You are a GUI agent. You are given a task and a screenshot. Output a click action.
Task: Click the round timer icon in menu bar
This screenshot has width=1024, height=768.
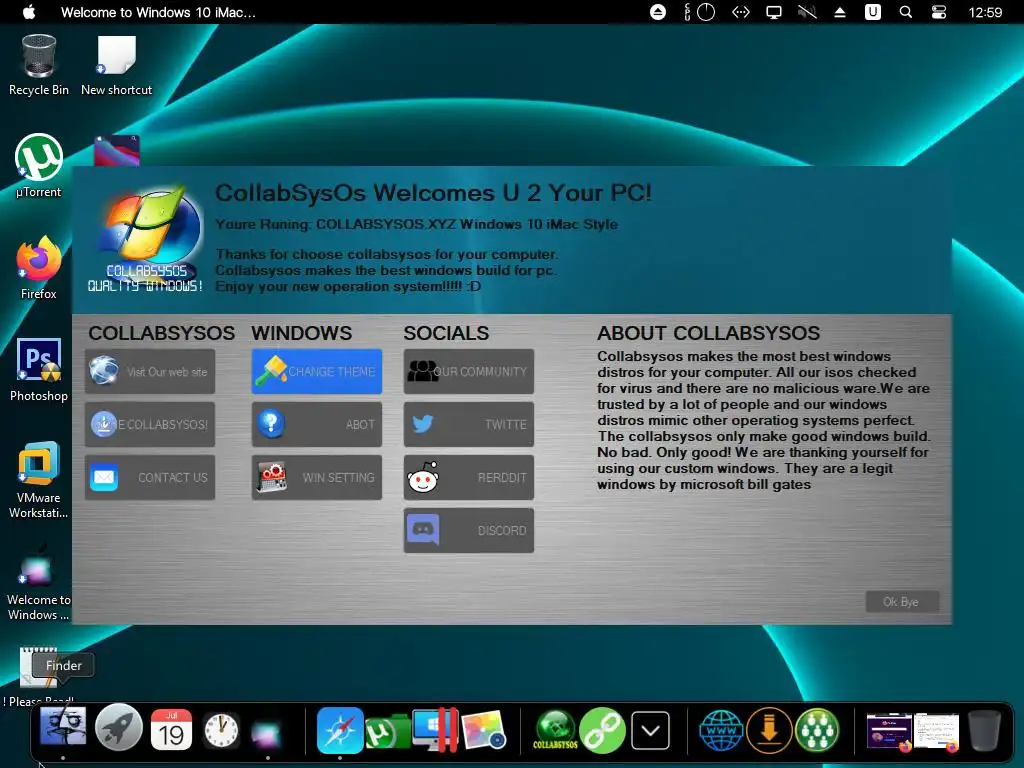click(x=706, y=12)
